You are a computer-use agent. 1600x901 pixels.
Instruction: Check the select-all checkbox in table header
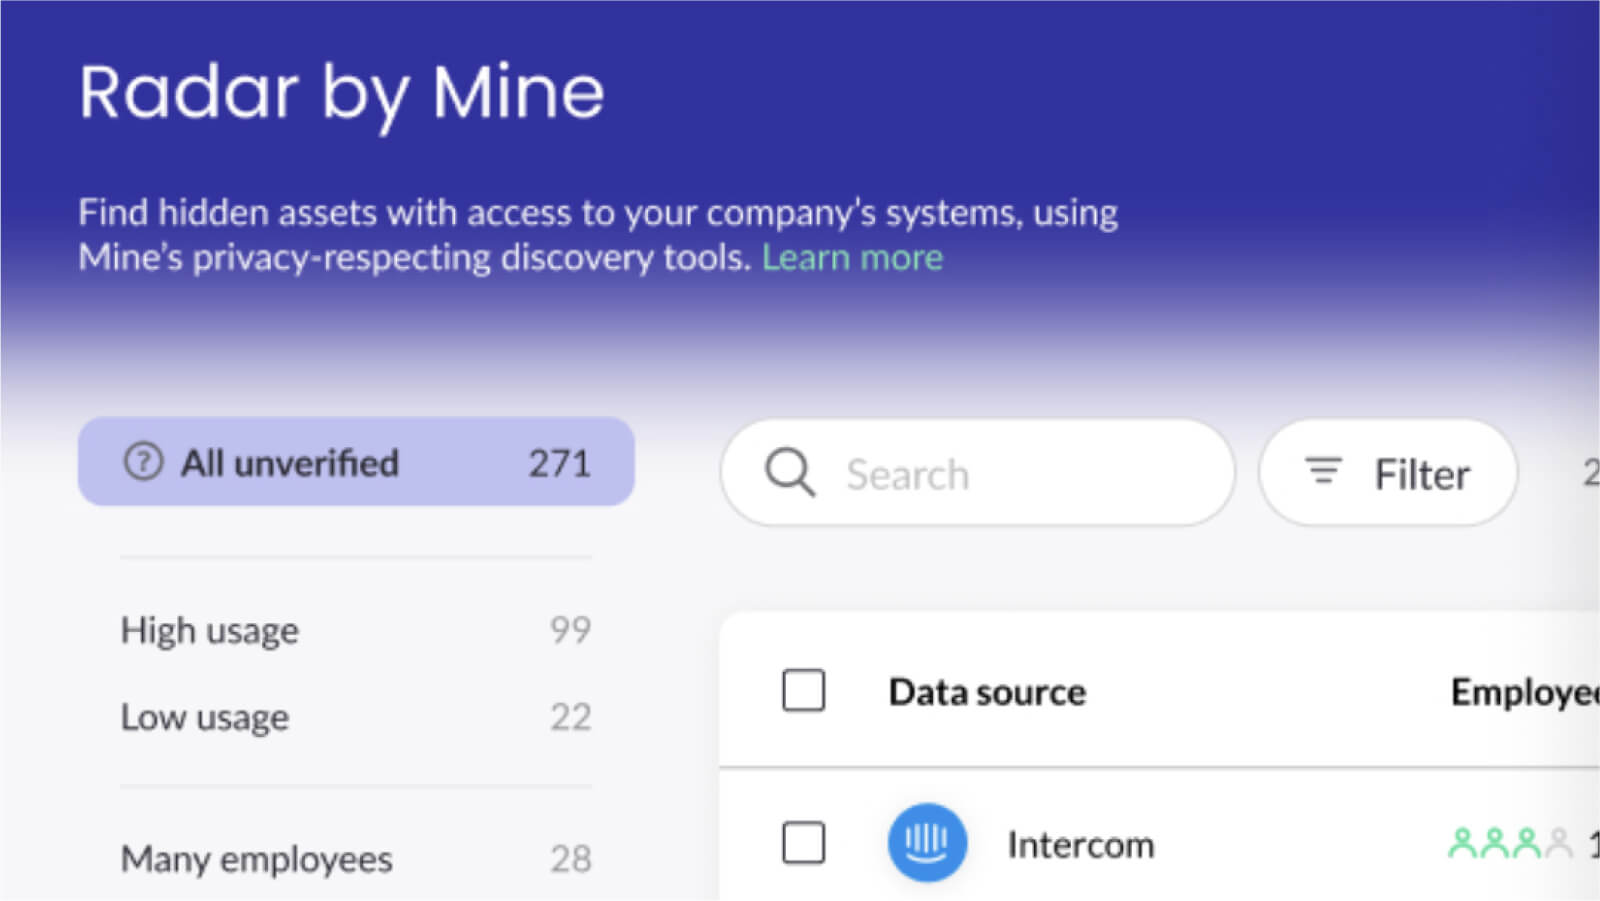pos(803,690)
